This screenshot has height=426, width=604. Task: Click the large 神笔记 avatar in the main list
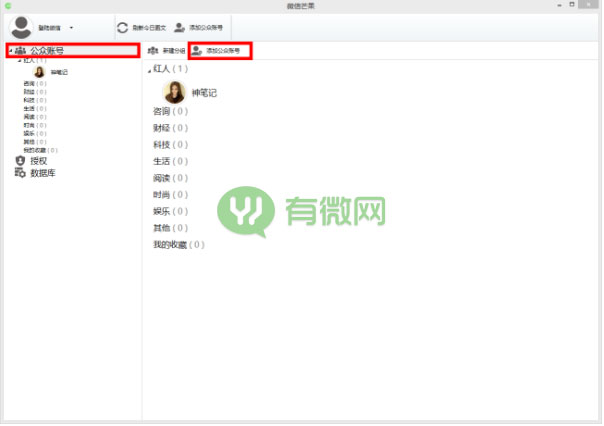[174, 92]
